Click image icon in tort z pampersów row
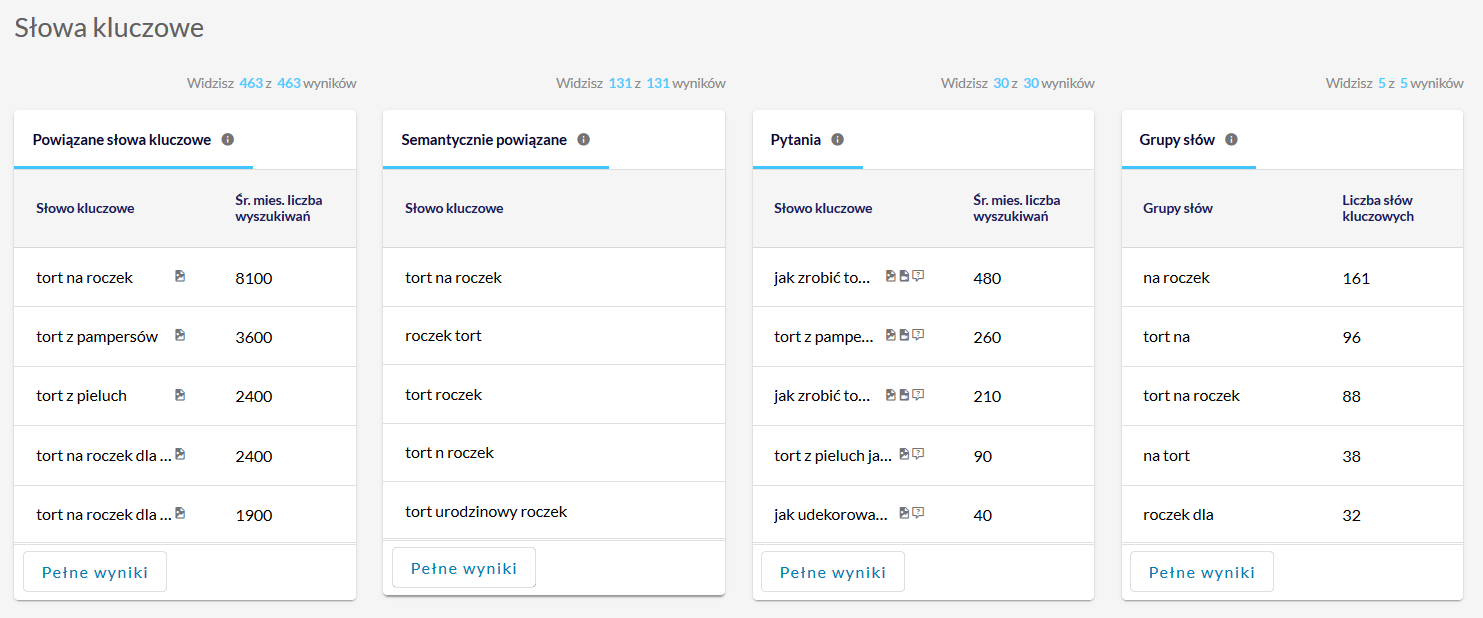The image size is (1483, 618). [x=180, y=335]
